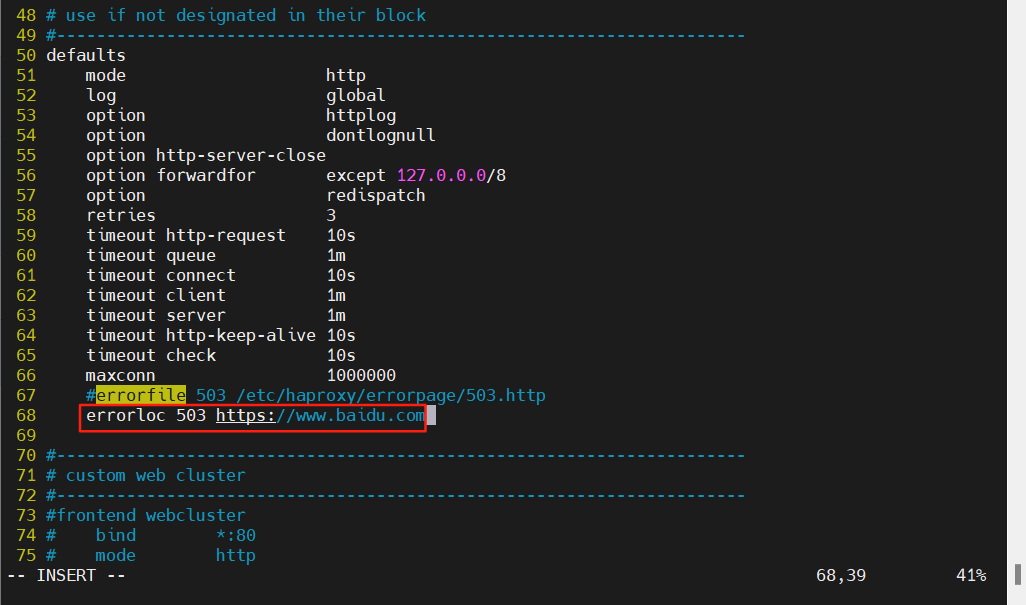The width and height of the screenshot is (1026, 605).
Task: Click 'http-request' on line 59
Action: click(225, 235)
